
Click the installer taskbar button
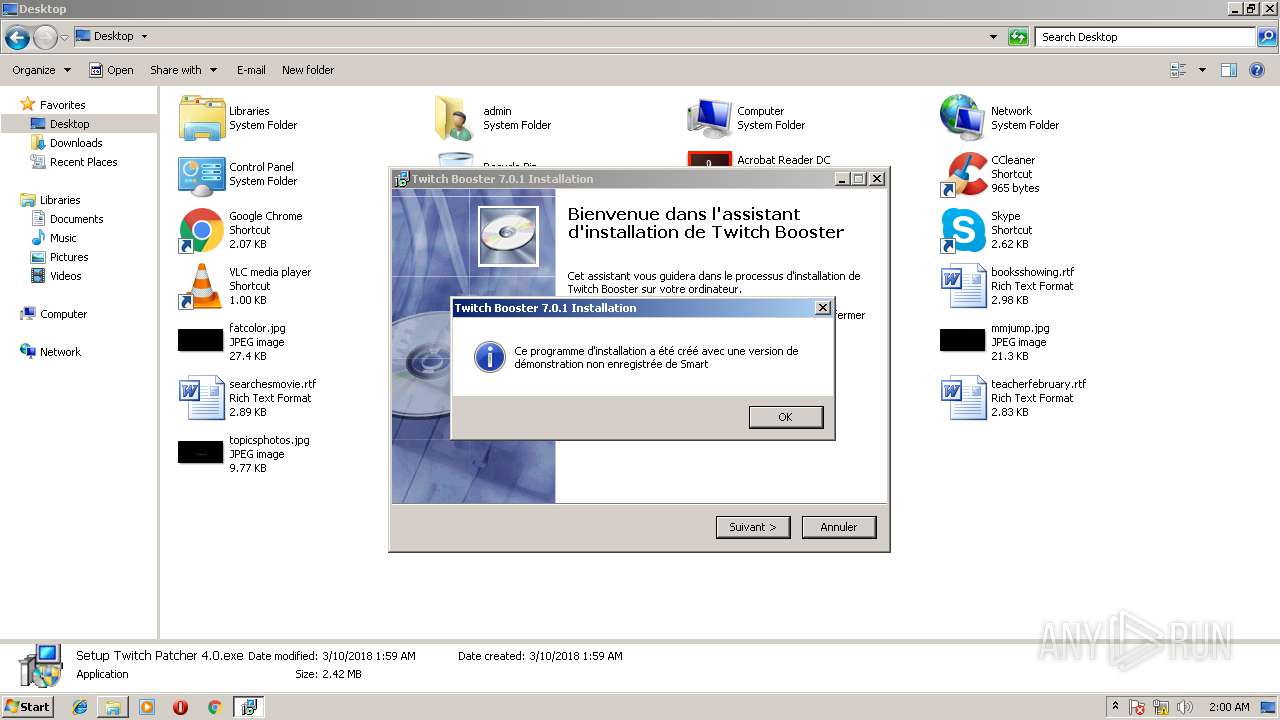tap(248, 707)
